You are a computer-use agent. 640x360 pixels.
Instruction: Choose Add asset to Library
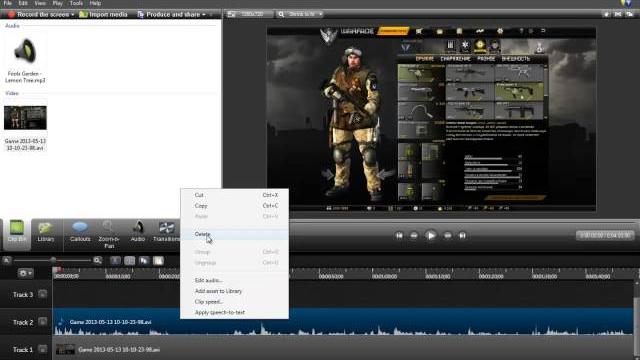tap(235, 291)
